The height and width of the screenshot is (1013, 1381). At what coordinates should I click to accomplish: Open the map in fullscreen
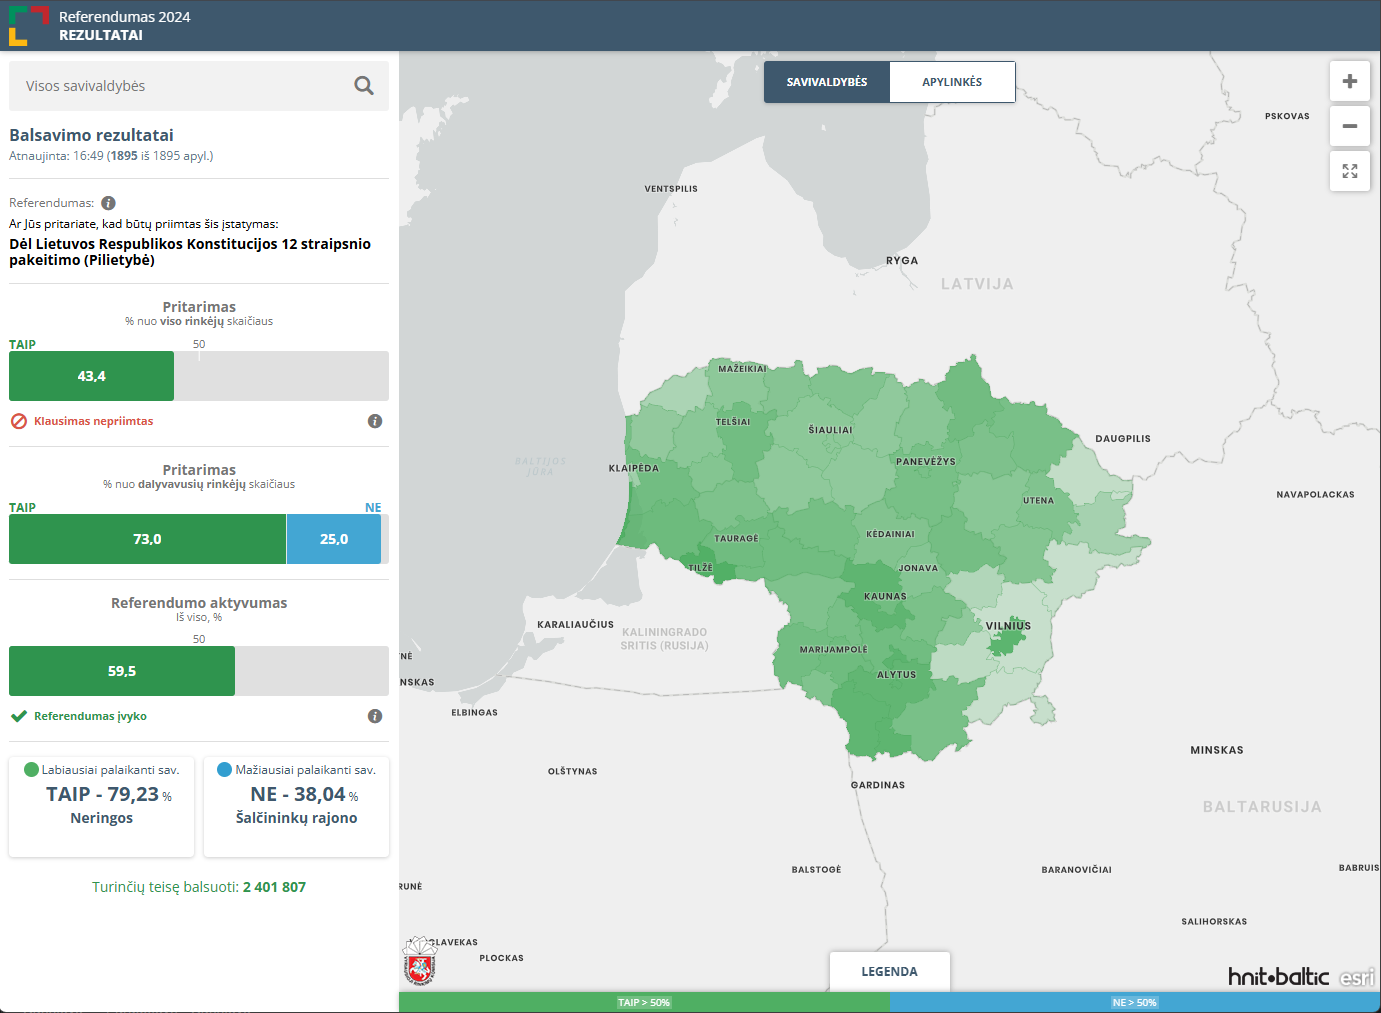click(1349, 171)
